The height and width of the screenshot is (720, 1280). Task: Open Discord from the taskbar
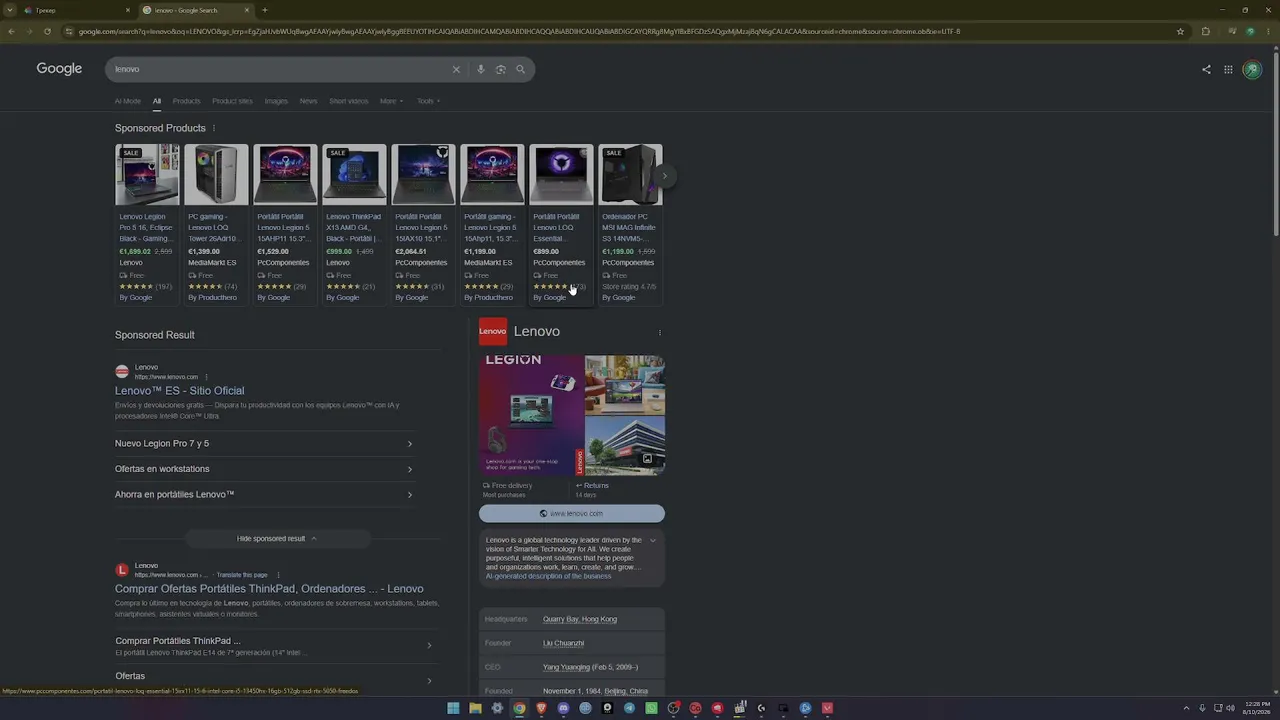563,708
